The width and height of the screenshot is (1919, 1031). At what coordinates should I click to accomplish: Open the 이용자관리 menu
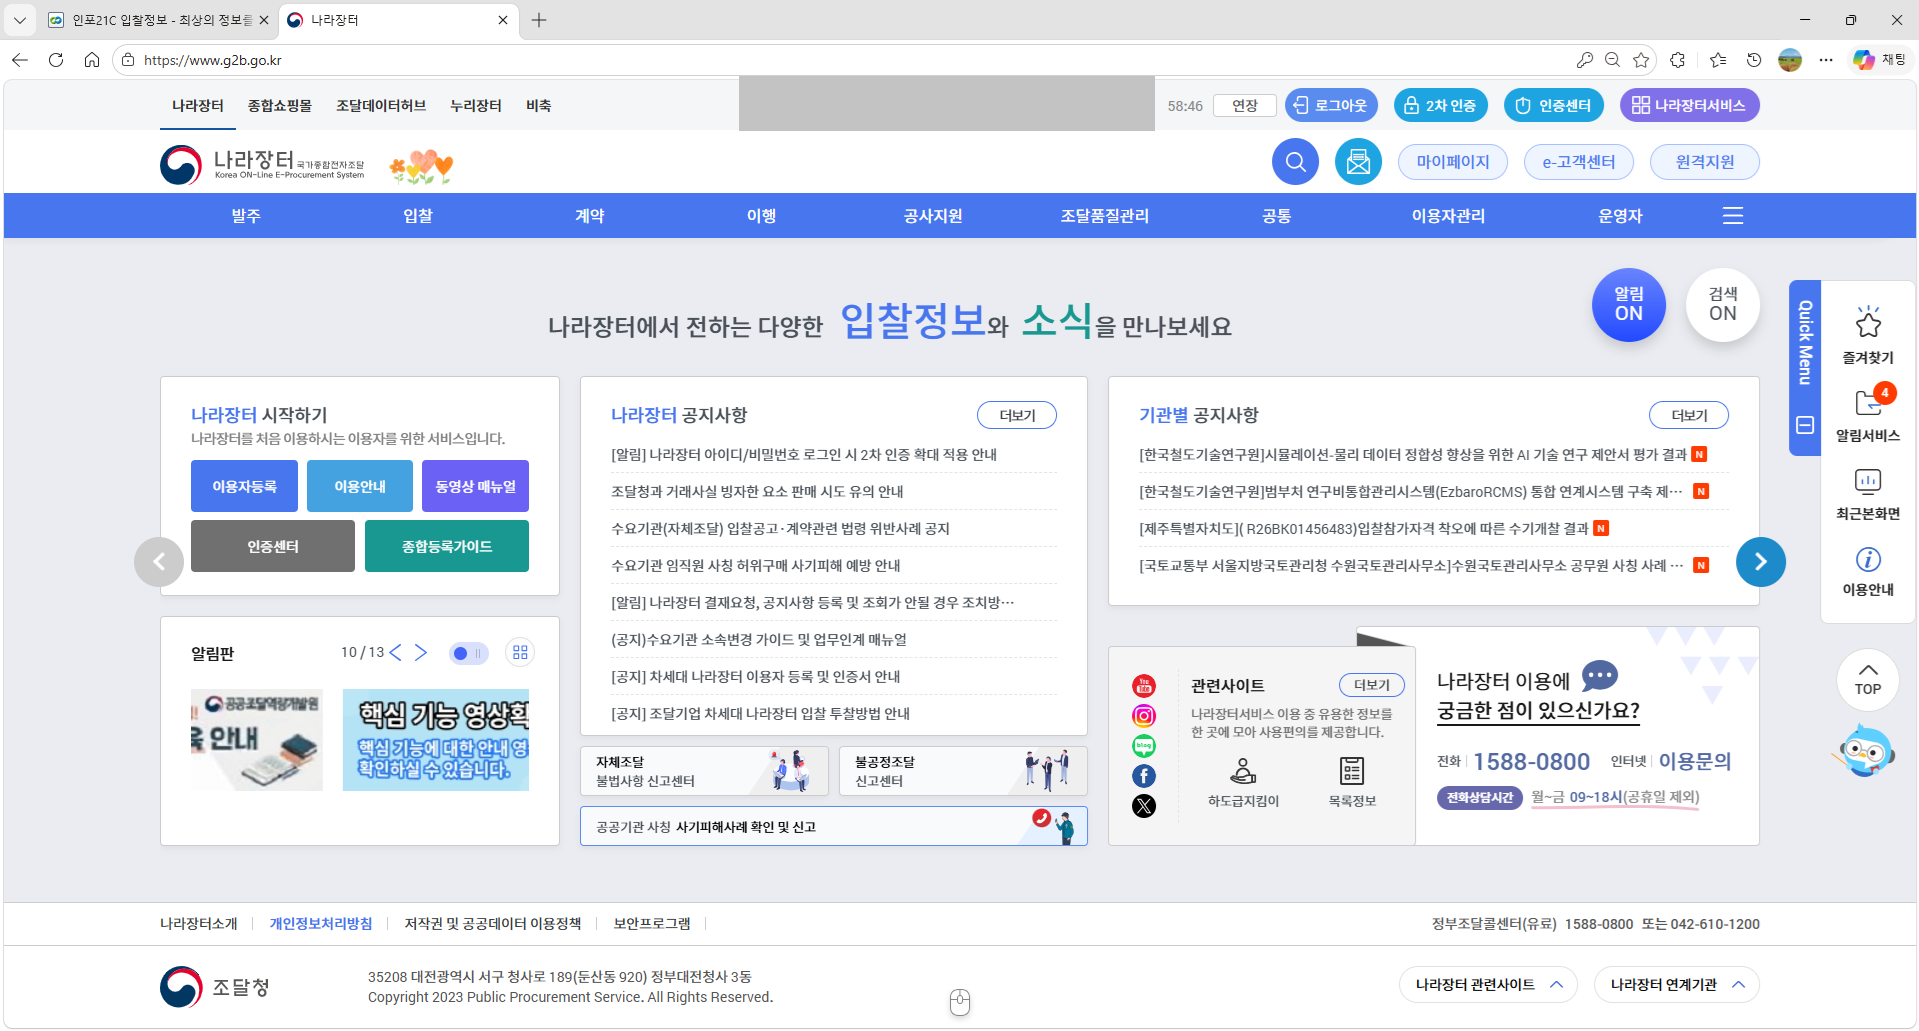tap(1449, 216)
